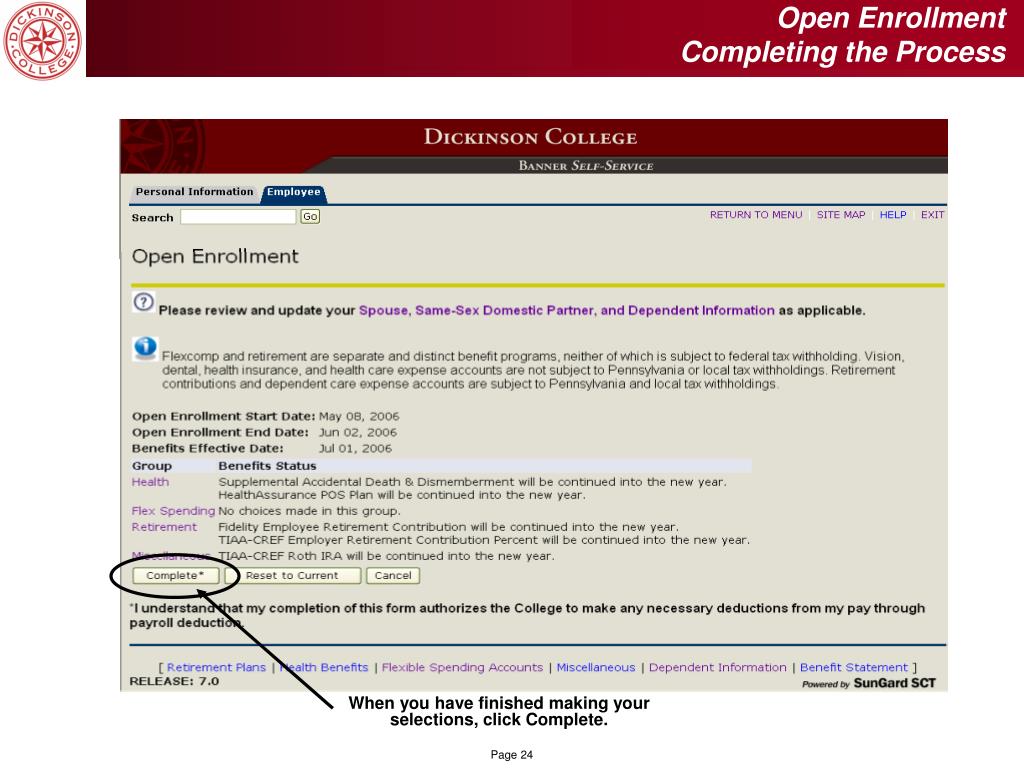Open the Dependent Information footer link
1024x768 pixels.
718,667
